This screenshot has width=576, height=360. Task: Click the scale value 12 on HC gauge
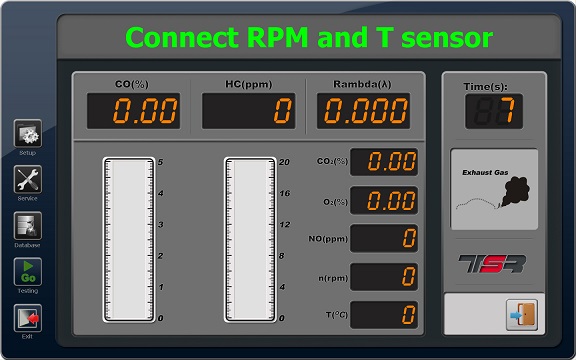point(285,224)
